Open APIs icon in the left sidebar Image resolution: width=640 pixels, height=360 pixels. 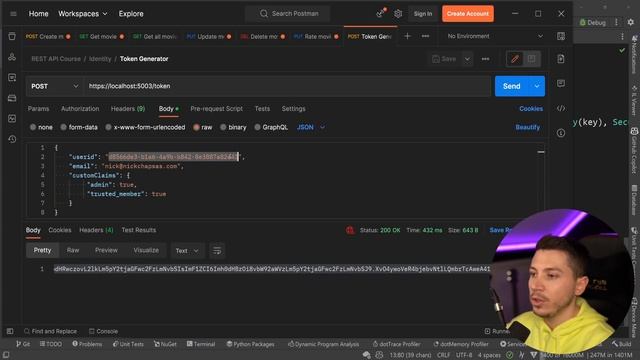(12, 57)
